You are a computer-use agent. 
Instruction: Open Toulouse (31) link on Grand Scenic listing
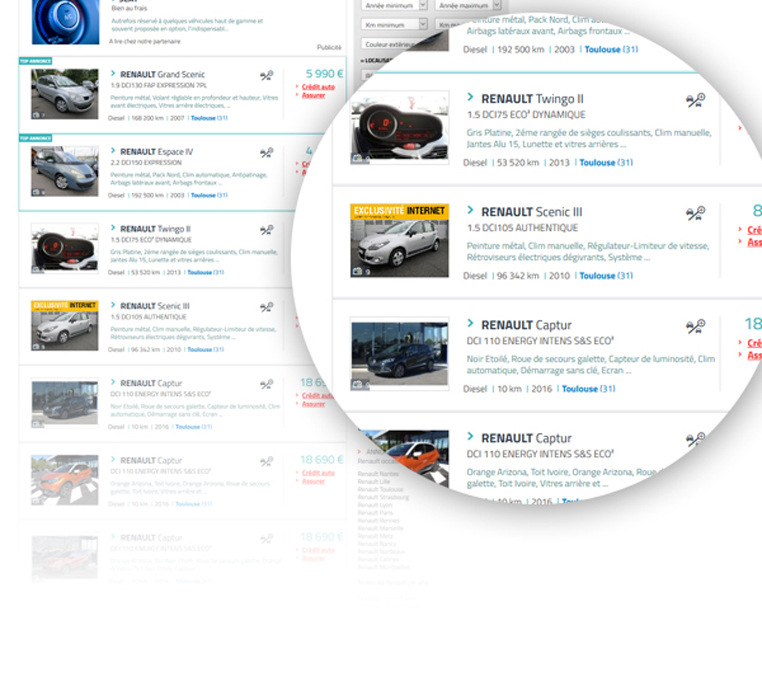208,118
